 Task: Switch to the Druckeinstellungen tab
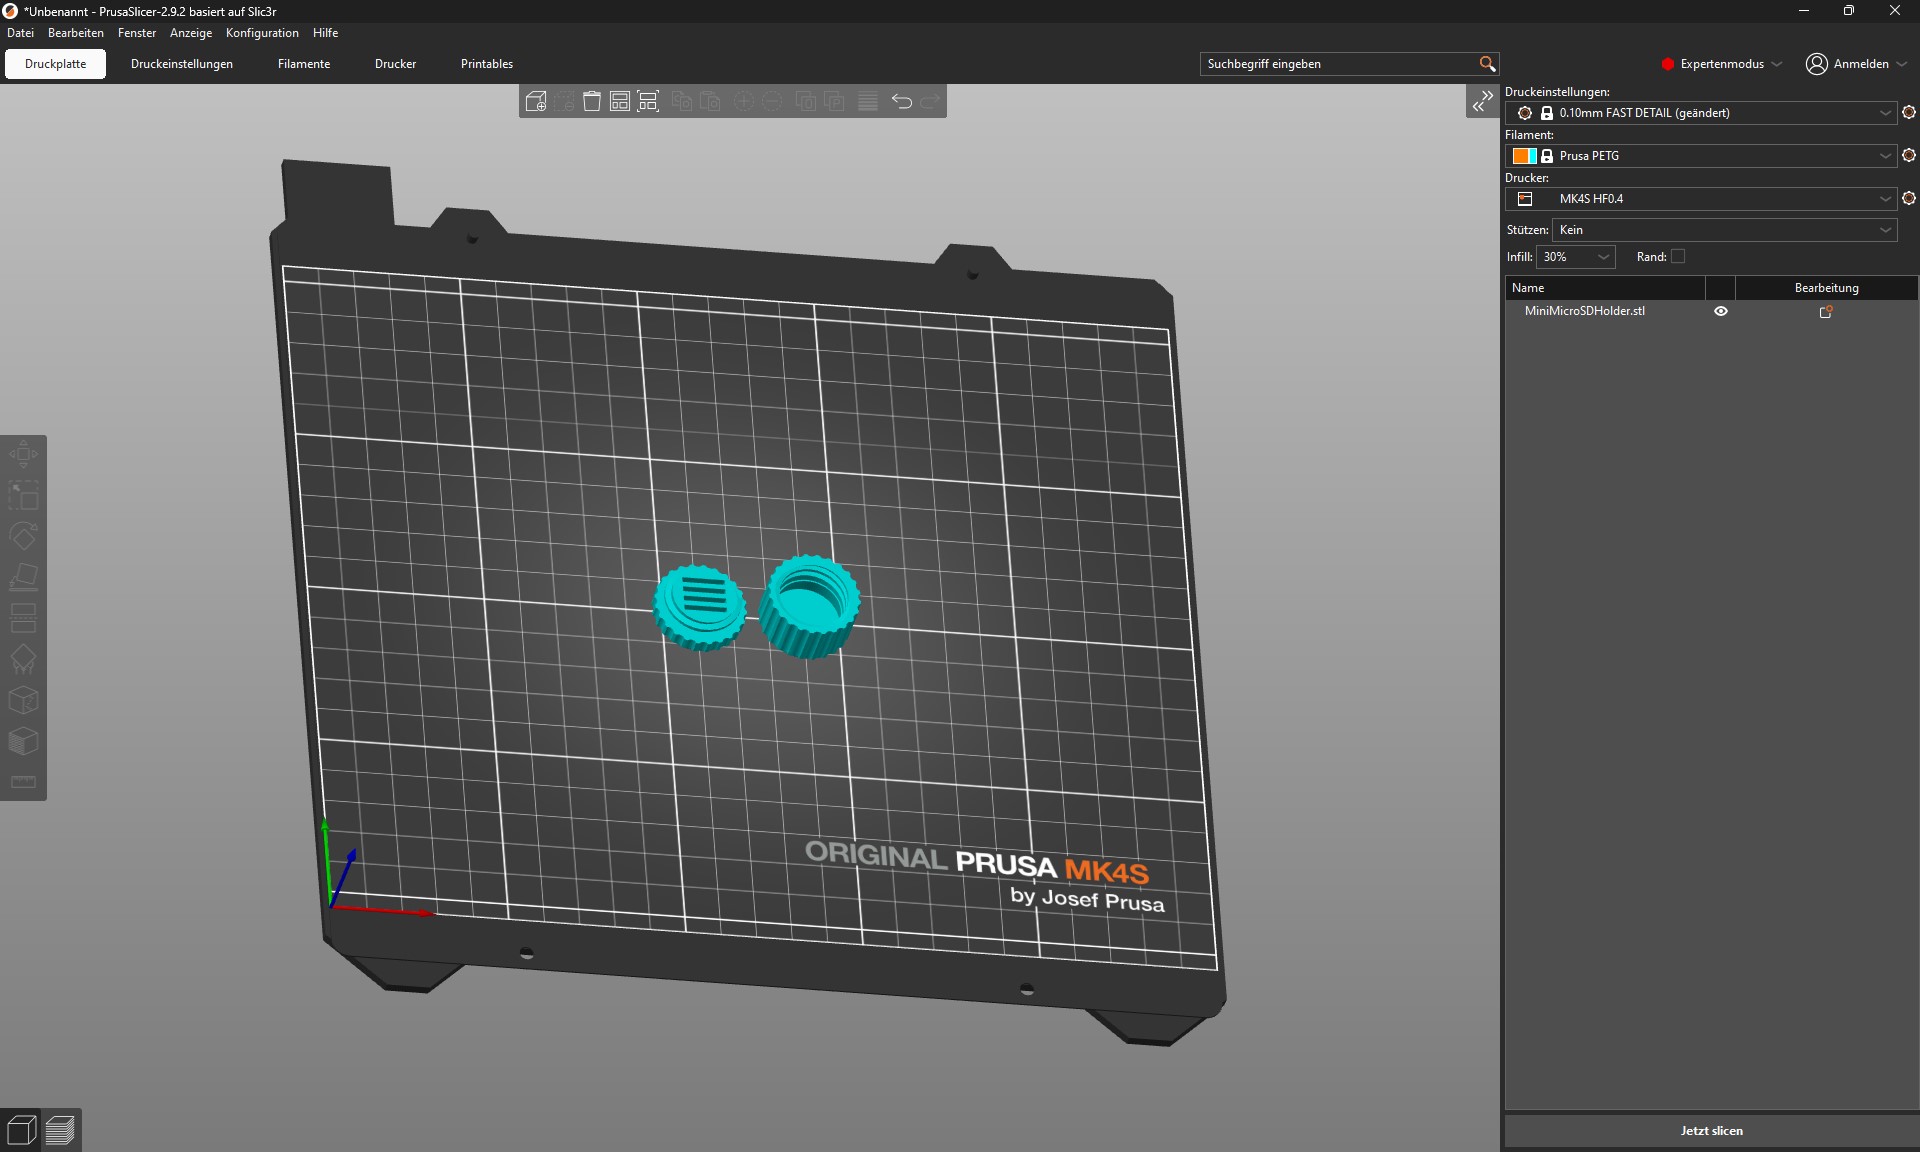[x=182, y=64]
